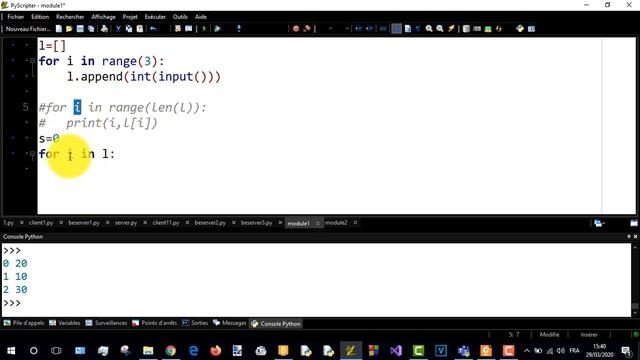
Task: Open the Variables panel tab
Action: pos(64,323)
